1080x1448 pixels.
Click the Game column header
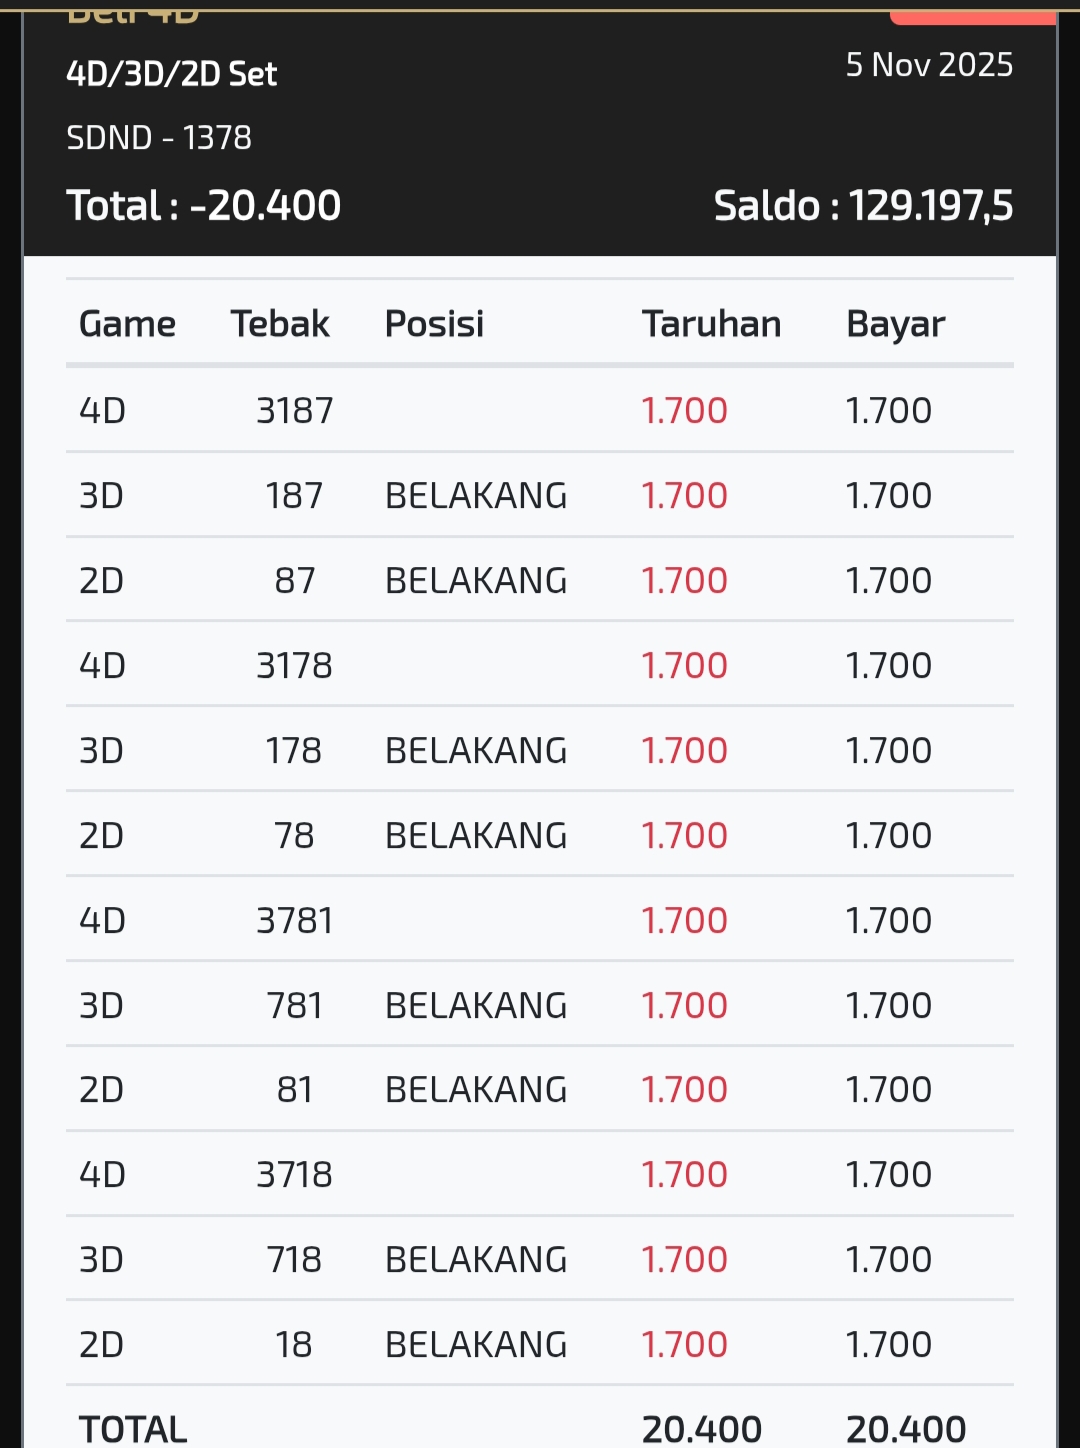[127, 324]
